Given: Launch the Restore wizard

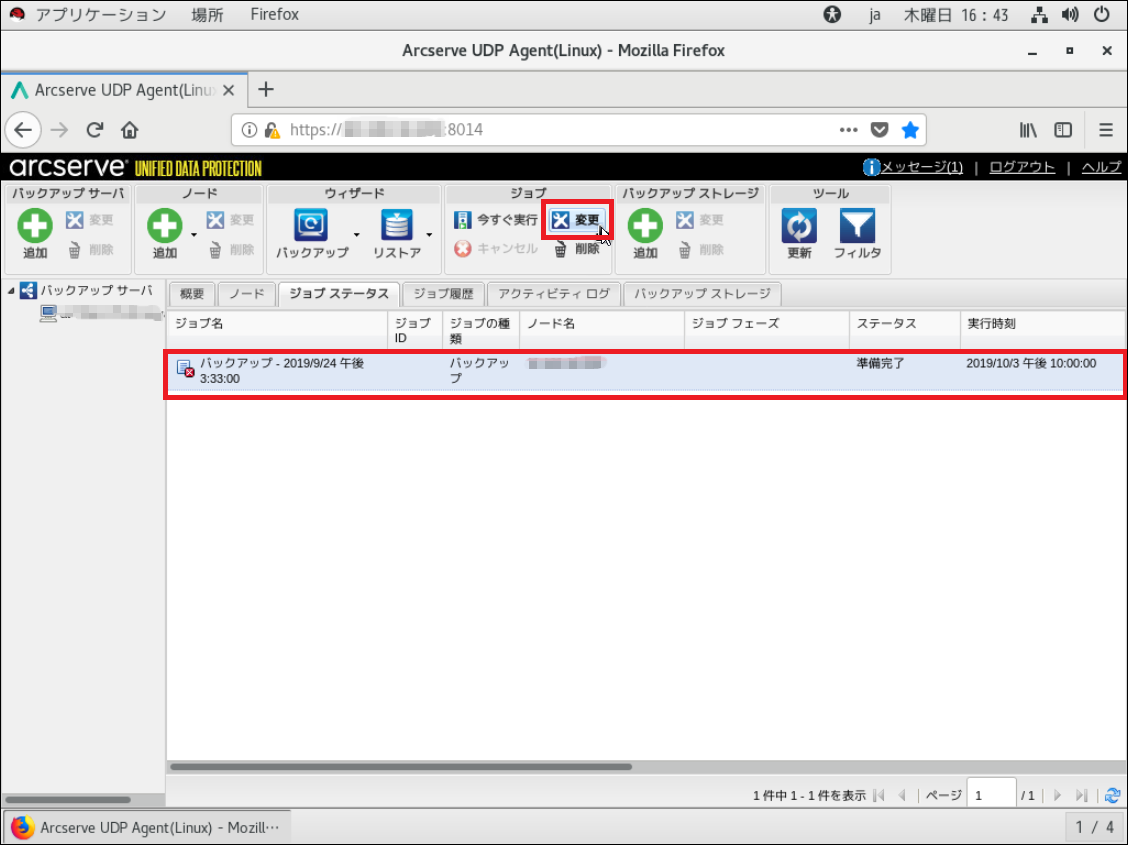Looking at the screenshot, I should click(x=396, y=234).
